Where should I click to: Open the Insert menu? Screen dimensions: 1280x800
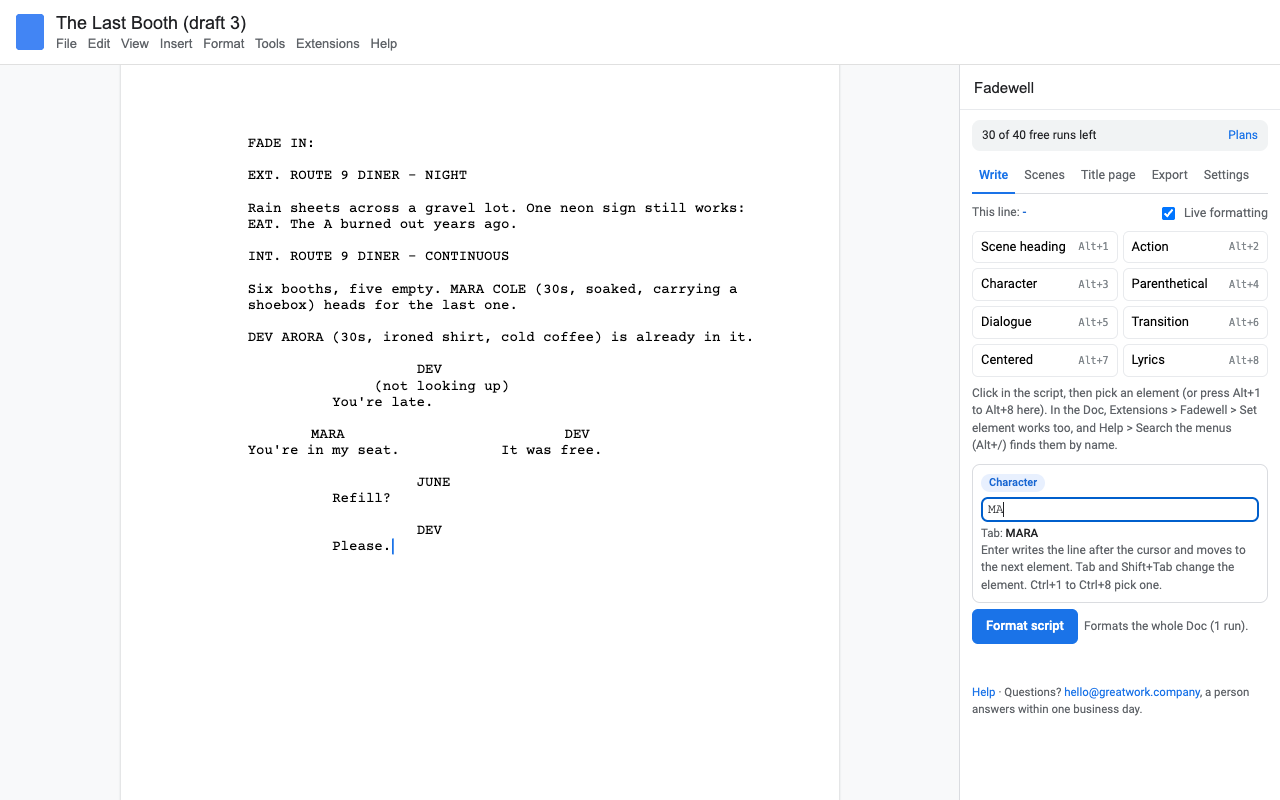(x=176, y=44)
